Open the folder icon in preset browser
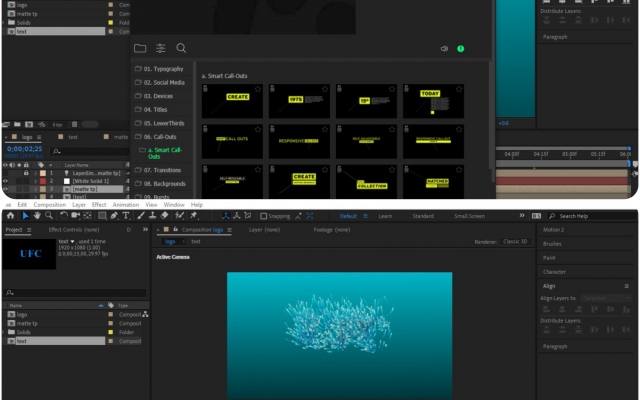640x400 pixels. tap(140, 48)
